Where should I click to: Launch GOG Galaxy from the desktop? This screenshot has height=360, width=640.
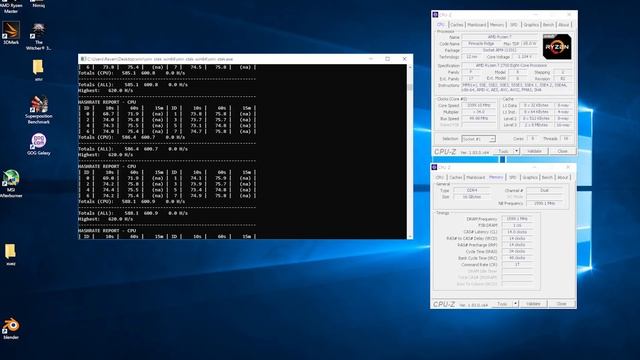[x=39, y=144]
